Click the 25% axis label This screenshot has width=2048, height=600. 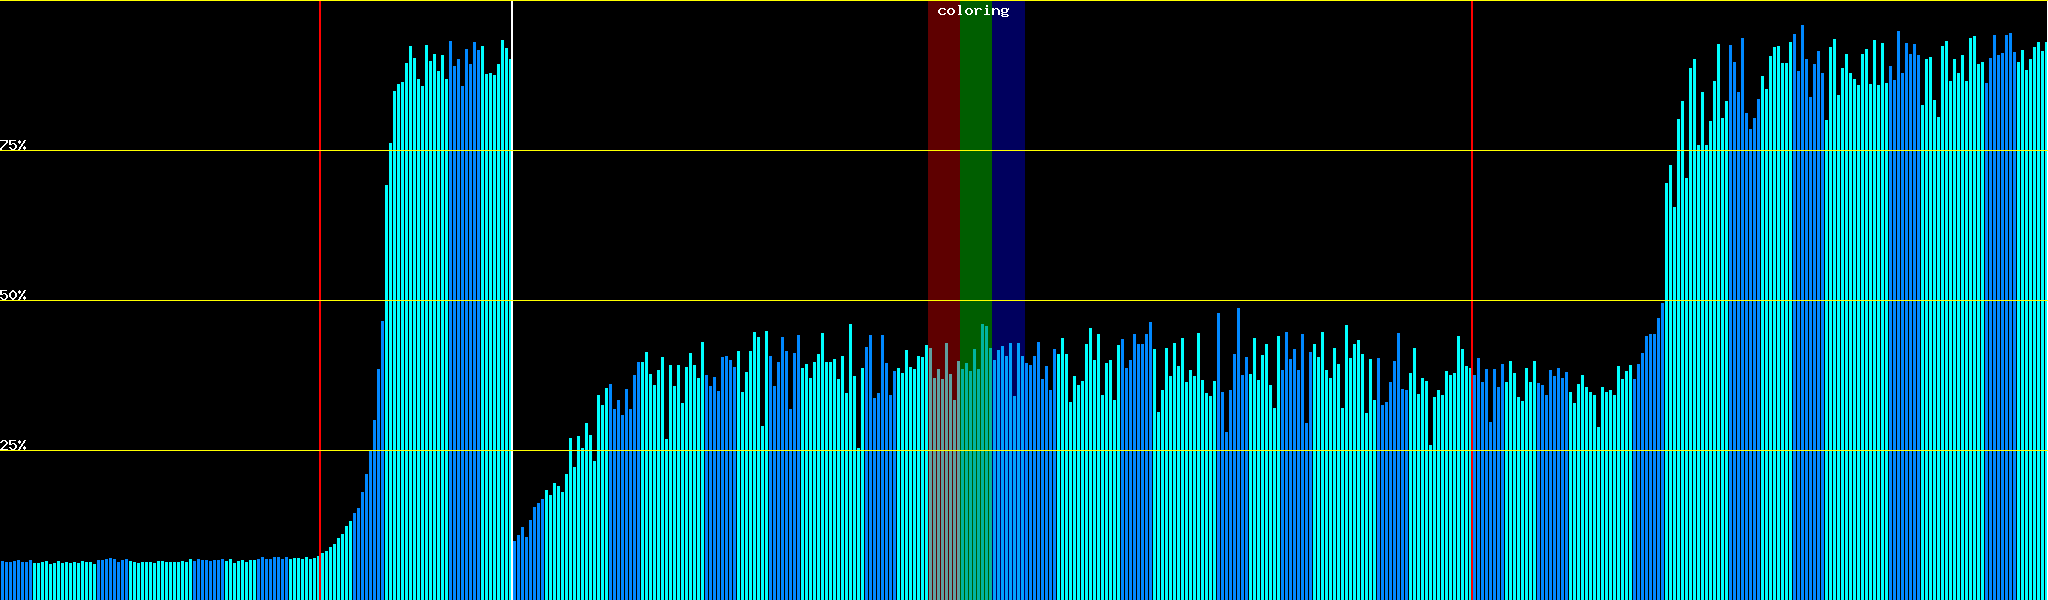pyautogui.click(x=13, y=445)
